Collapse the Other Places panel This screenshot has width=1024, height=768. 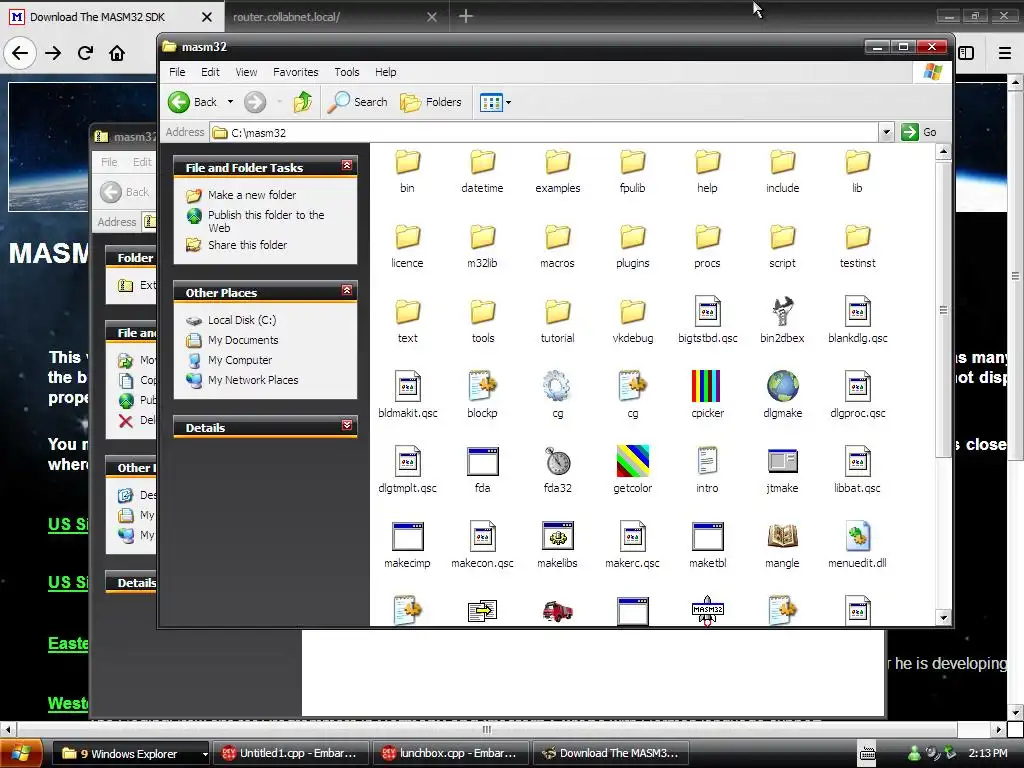pos(347,291)
